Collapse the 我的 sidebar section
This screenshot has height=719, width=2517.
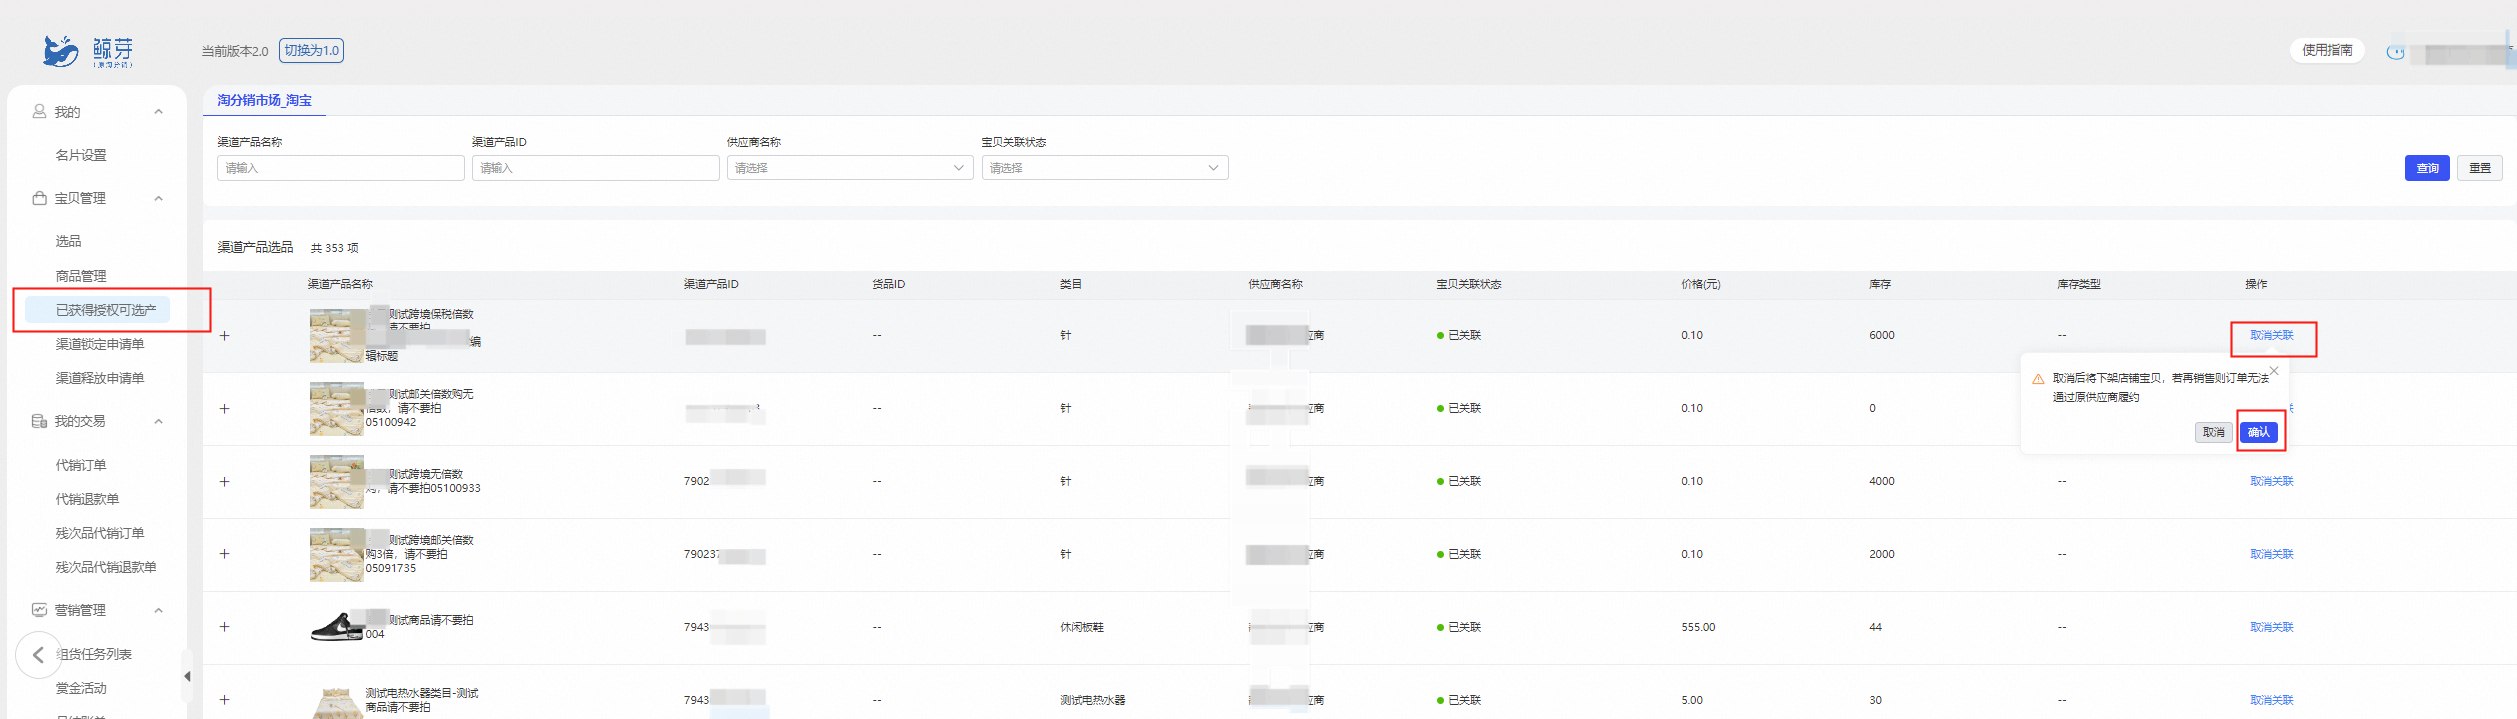point(158,112)
